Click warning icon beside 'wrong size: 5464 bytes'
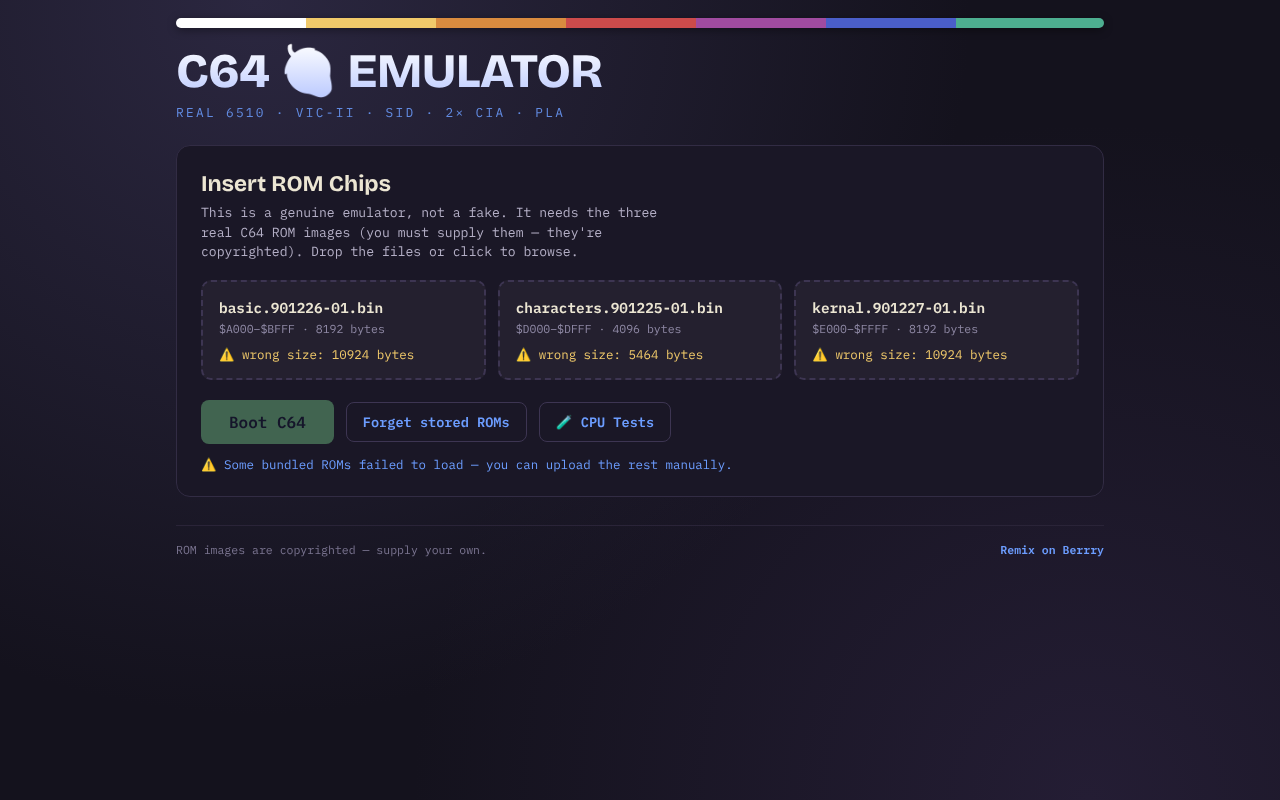1280x800 pixels. coord(523,355)
